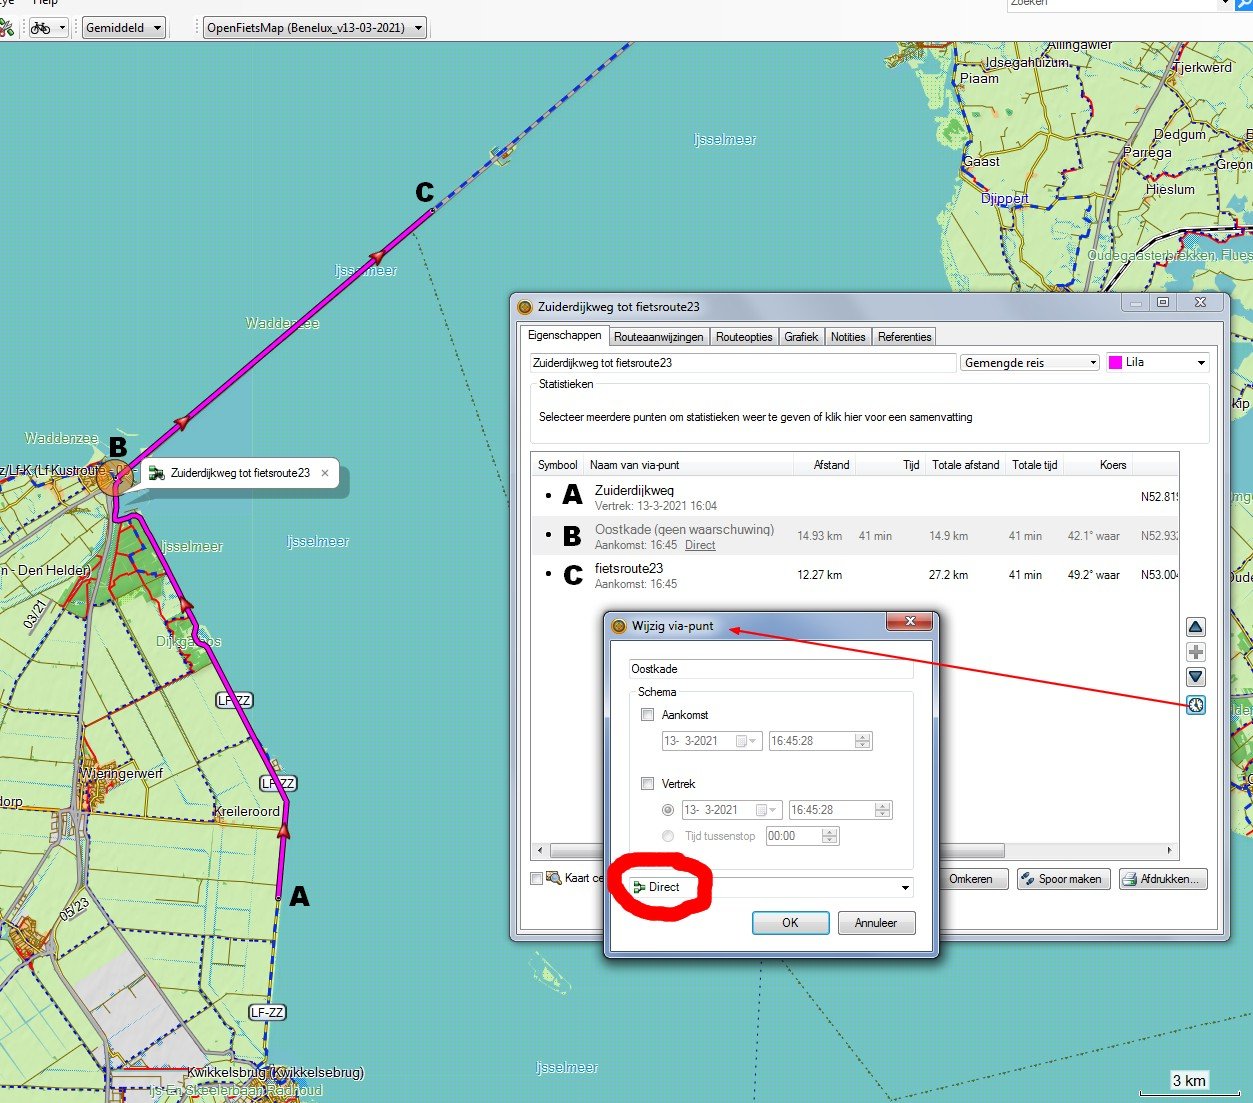Click the Annuleer button

[x=875, y=923]
